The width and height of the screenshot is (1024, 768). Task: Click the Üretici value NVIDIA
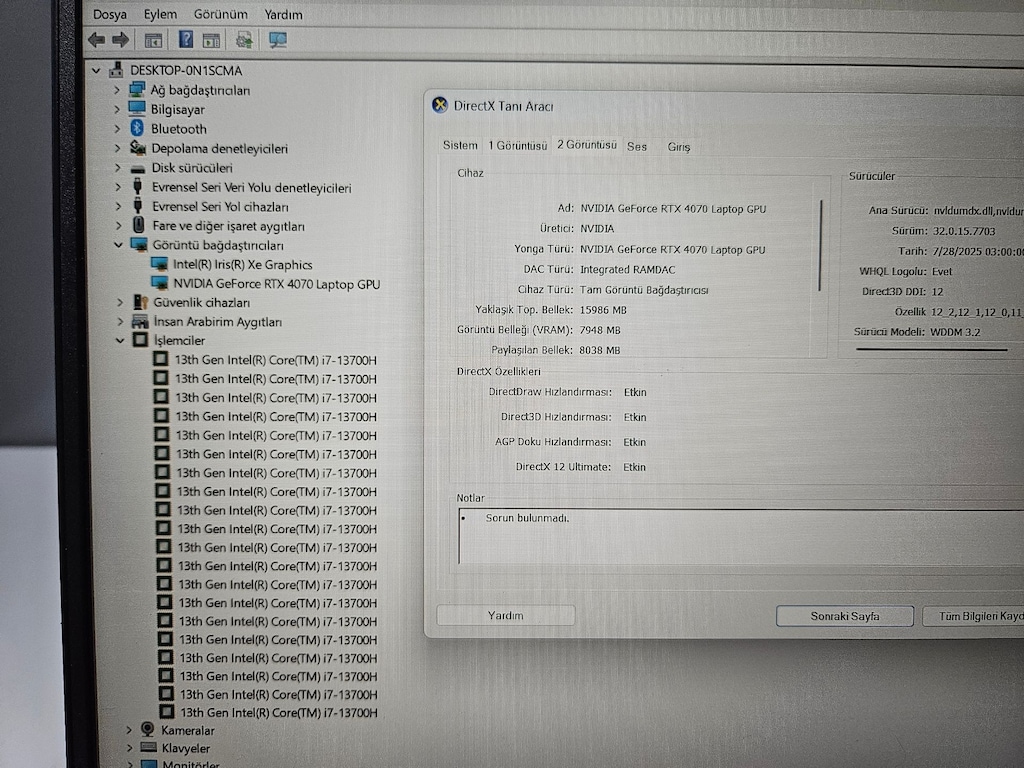(x=597, y=229)
